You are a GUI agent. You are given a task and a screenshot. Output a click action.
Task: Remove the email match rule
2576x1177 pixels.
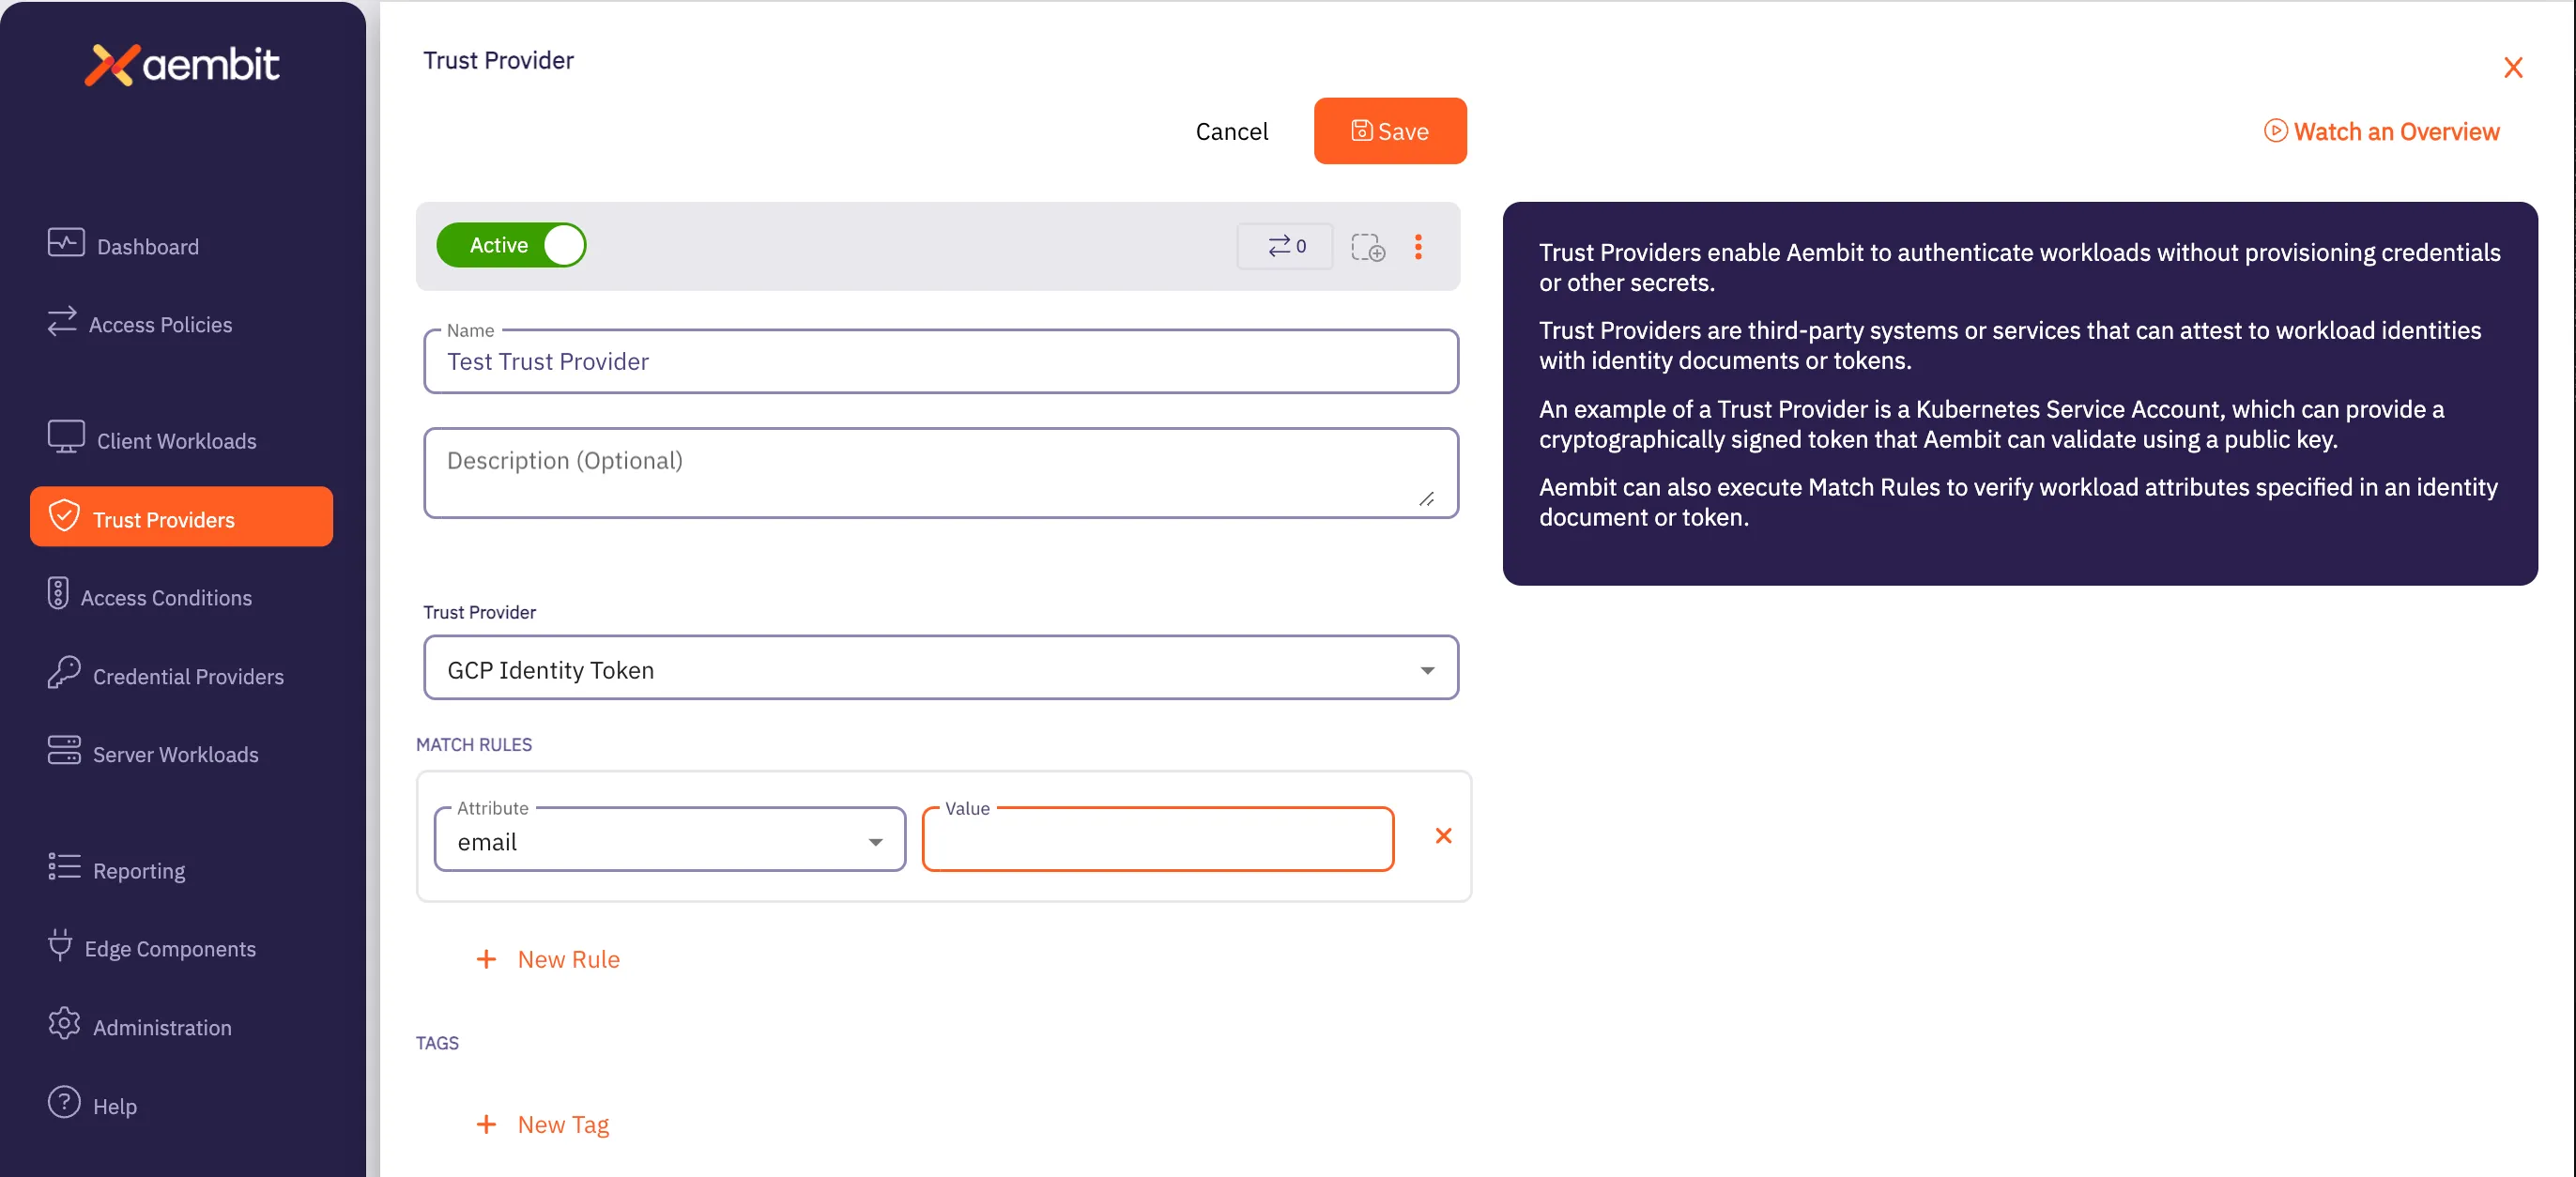click(x=1443, y=836)
